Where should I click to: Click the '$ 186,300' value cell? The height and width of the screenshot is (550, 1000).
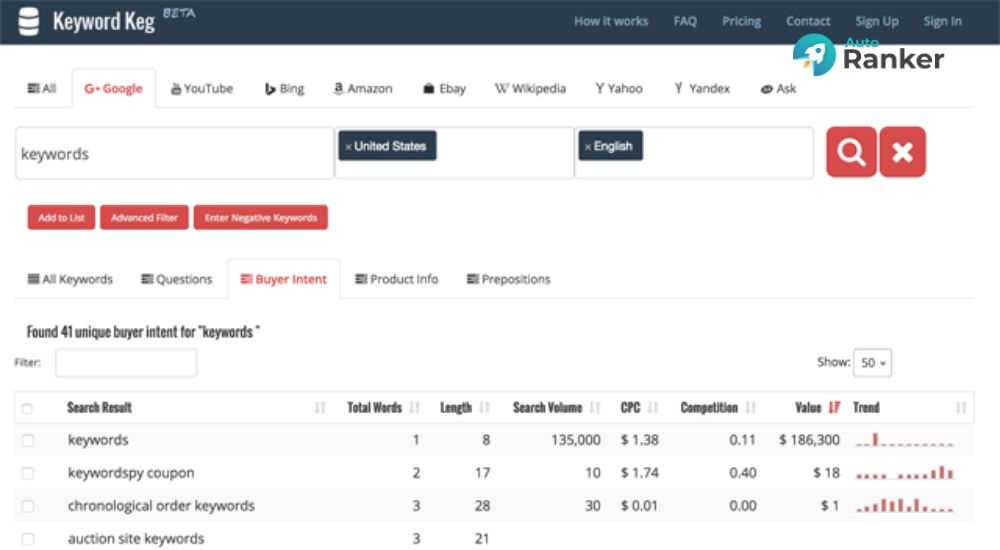click(809, 440)
